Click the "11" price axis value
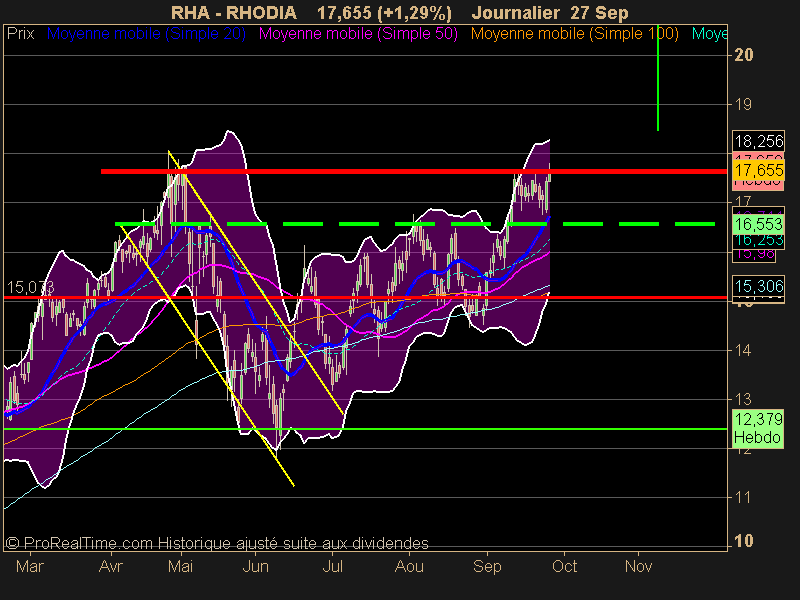 [743, 496]
